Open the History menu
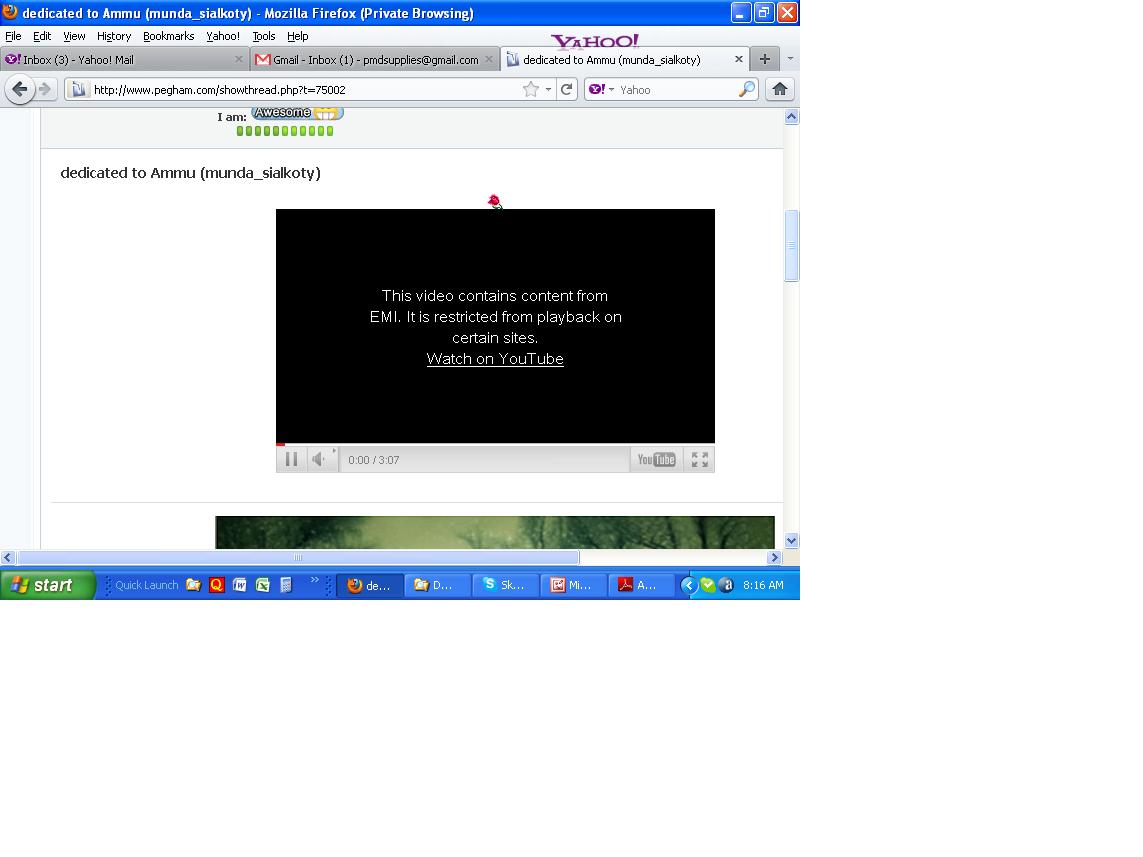Screen dimensions: 1143x857 [114, 36]
